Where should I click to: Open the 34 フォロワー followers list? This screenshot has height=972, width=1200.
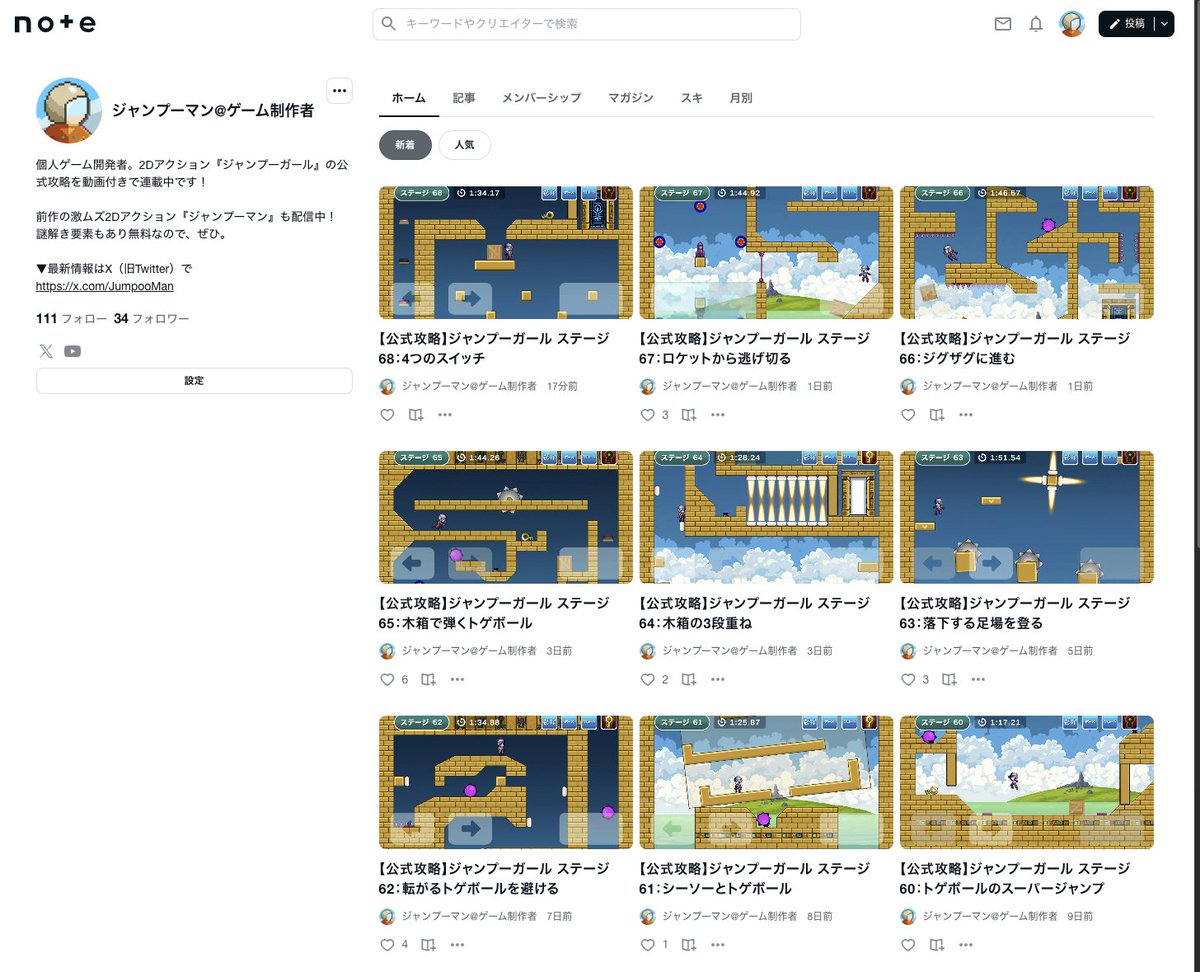(152, 319)
